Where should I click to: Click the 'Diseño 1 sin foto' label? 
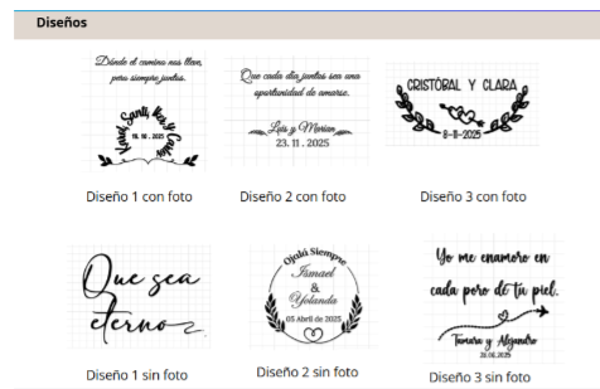pos(137,375)
